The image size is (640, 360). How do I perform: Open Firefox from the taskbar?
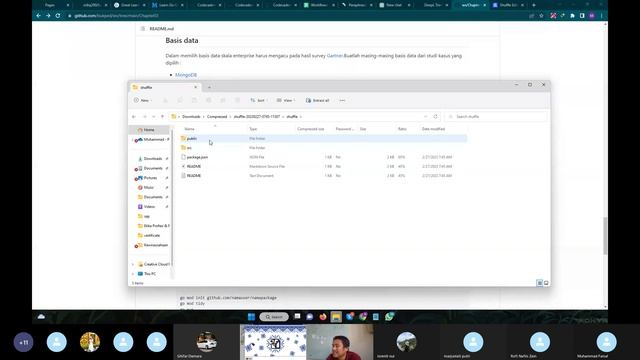323,317
